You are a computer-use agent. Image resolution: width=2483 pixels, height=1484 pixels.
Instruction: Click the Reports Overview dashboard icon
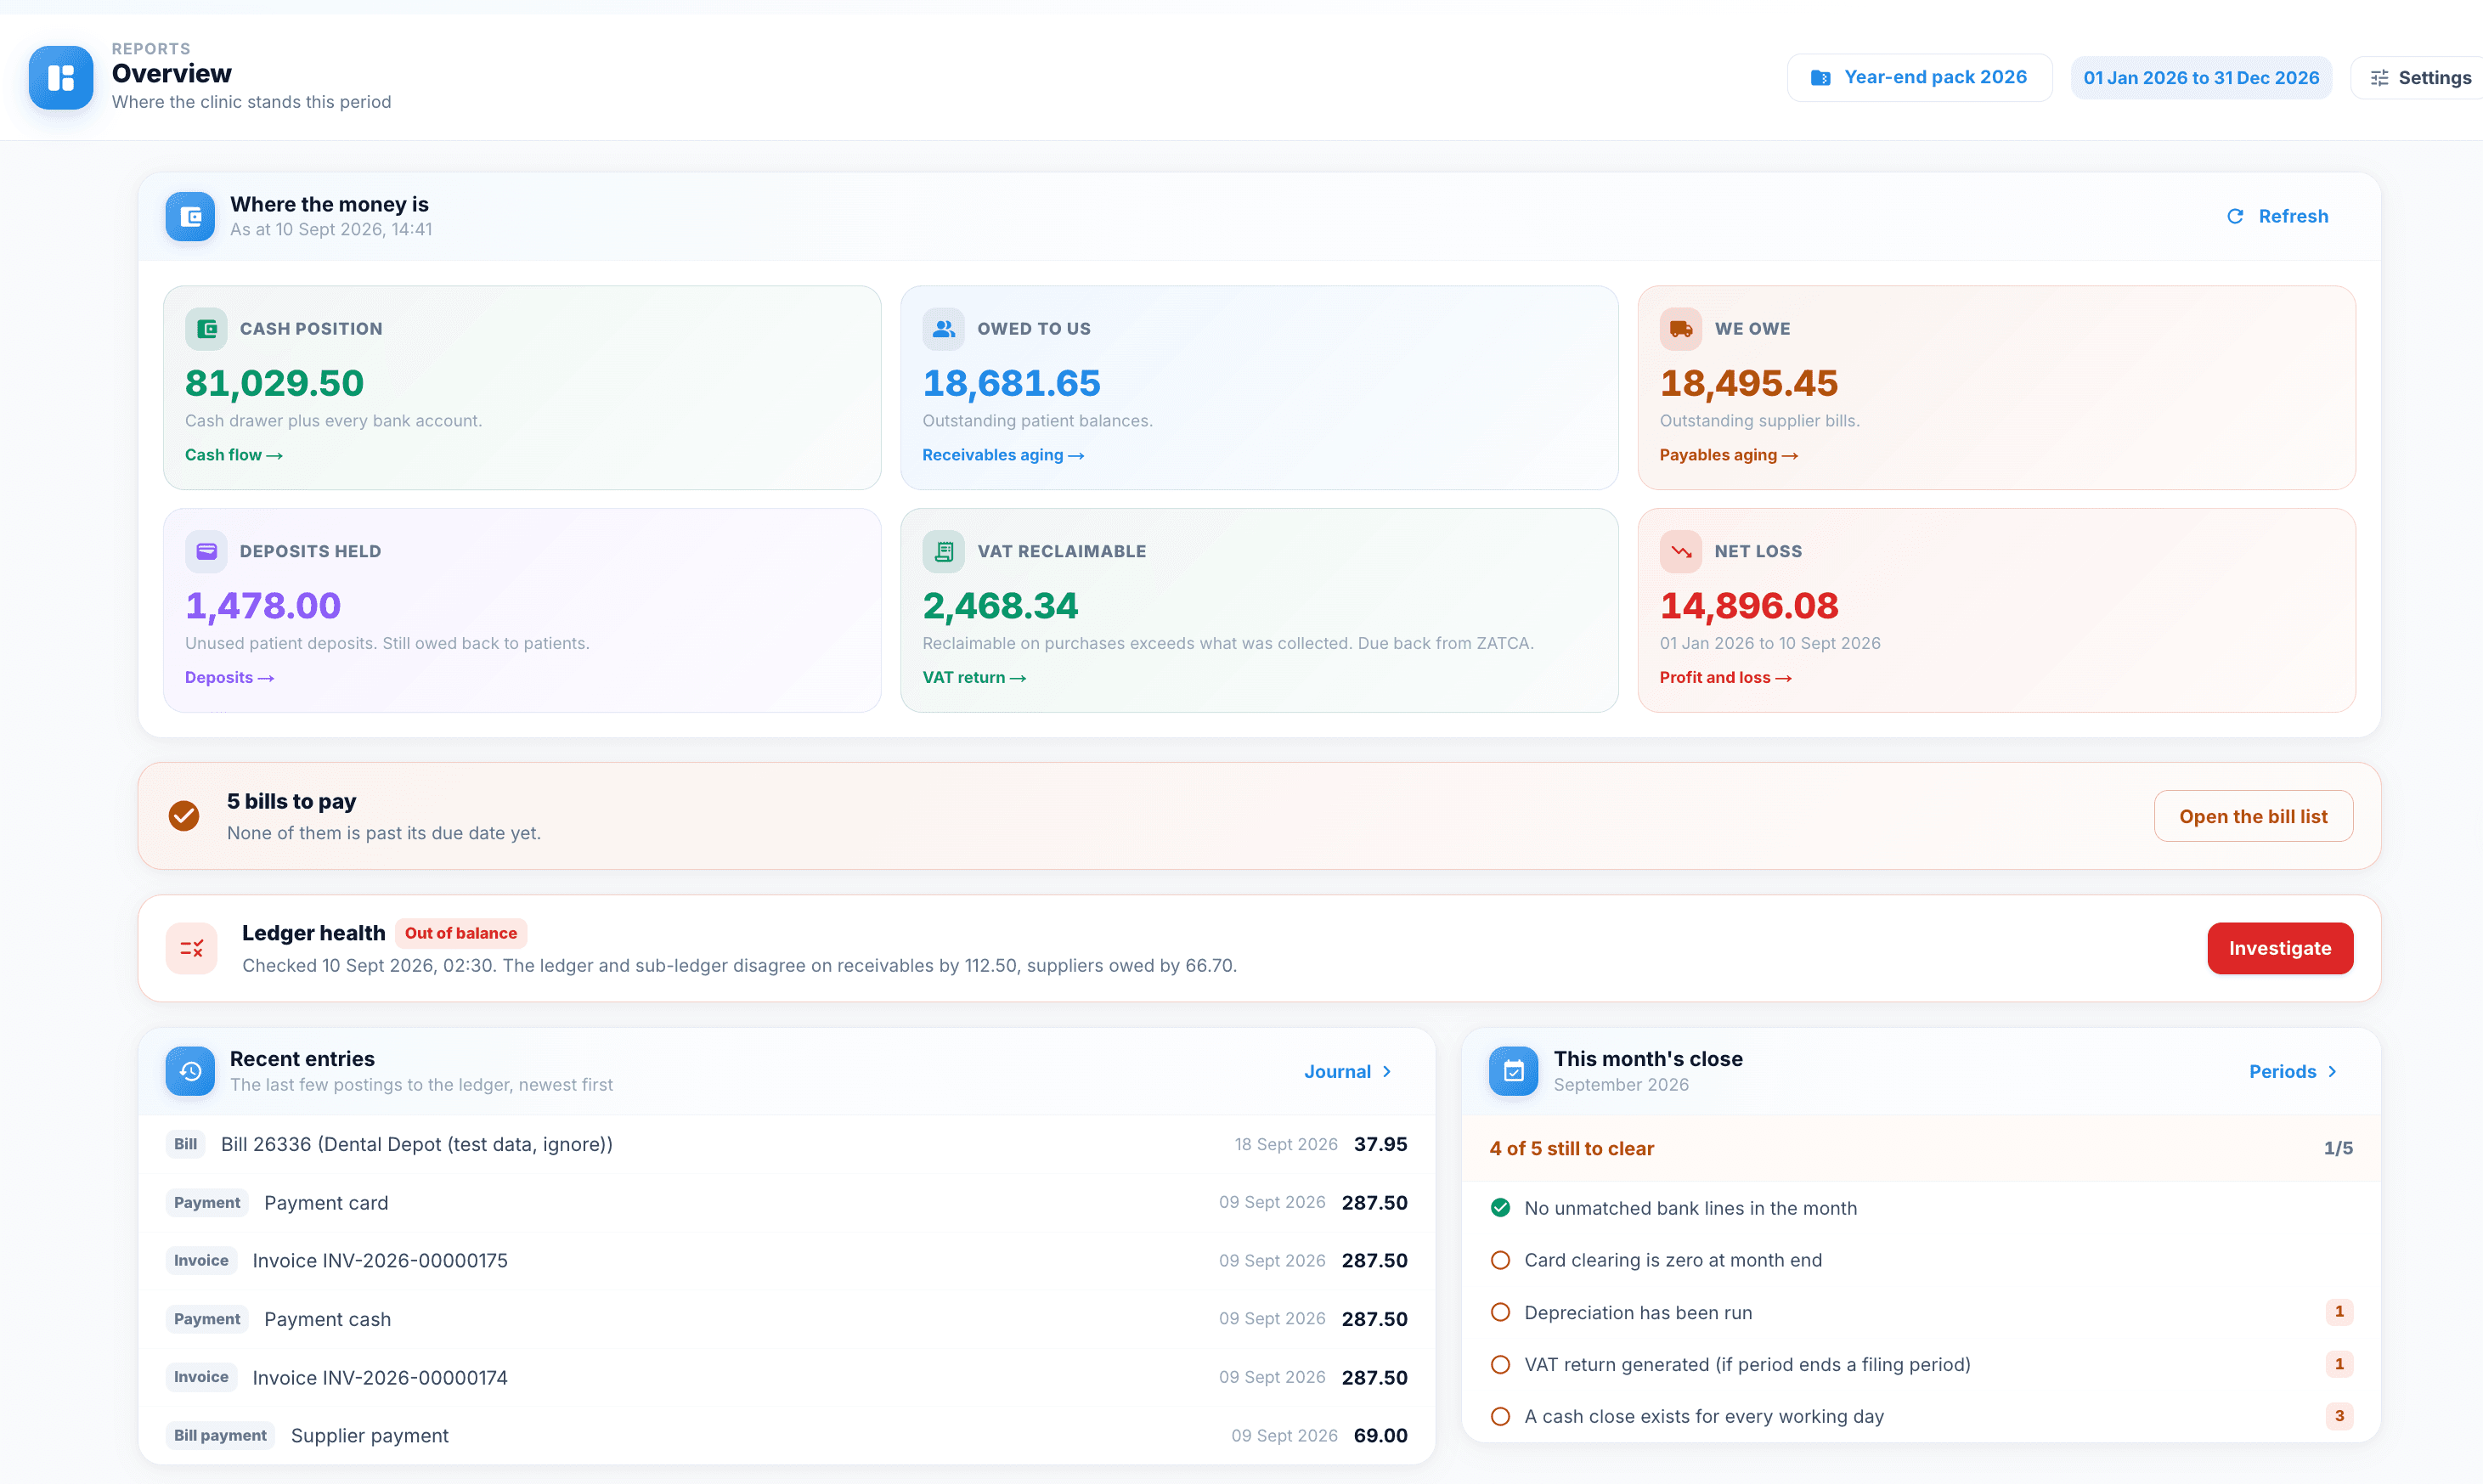(61, 77)
